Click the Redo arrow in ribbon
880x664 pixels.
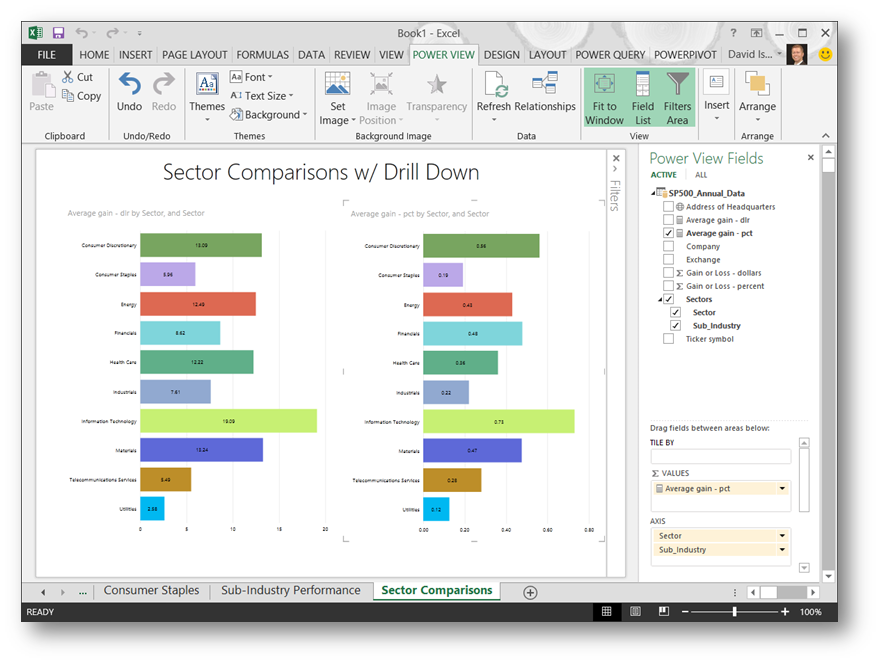163,84
